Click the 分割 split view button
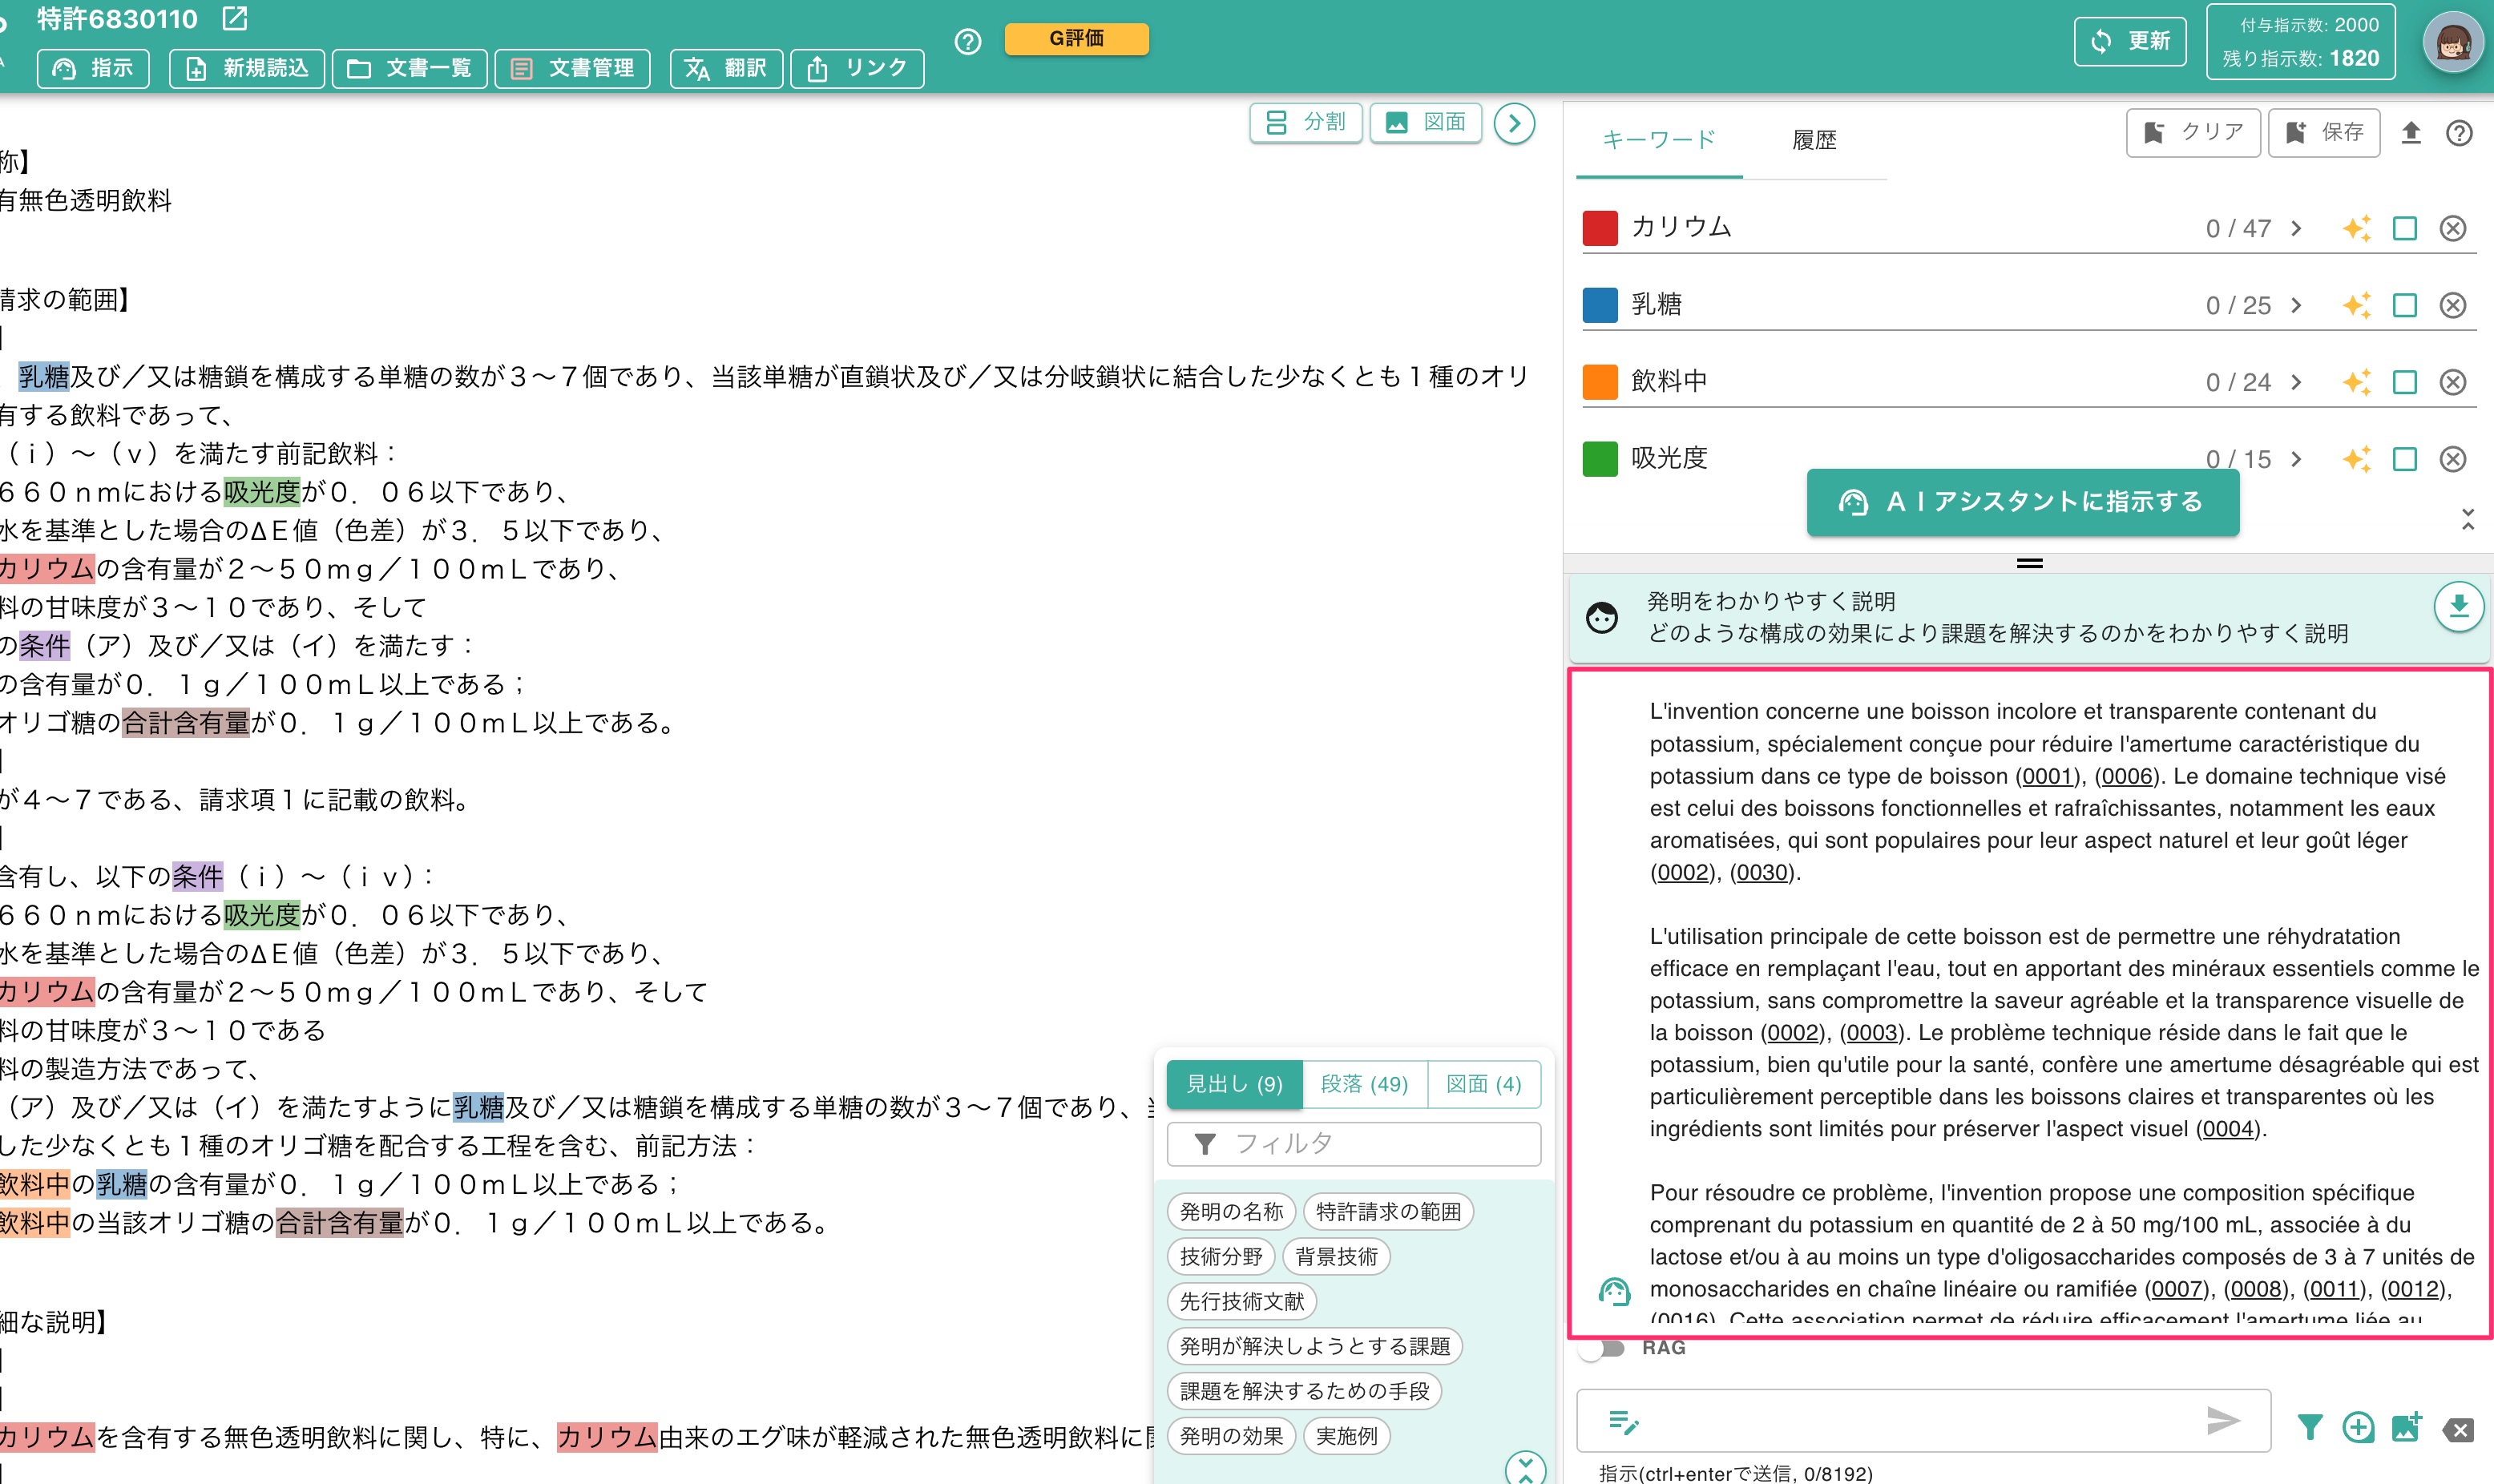Image resolution: width=2494 pixels, height=1484 pixels. coord(1306,122)
